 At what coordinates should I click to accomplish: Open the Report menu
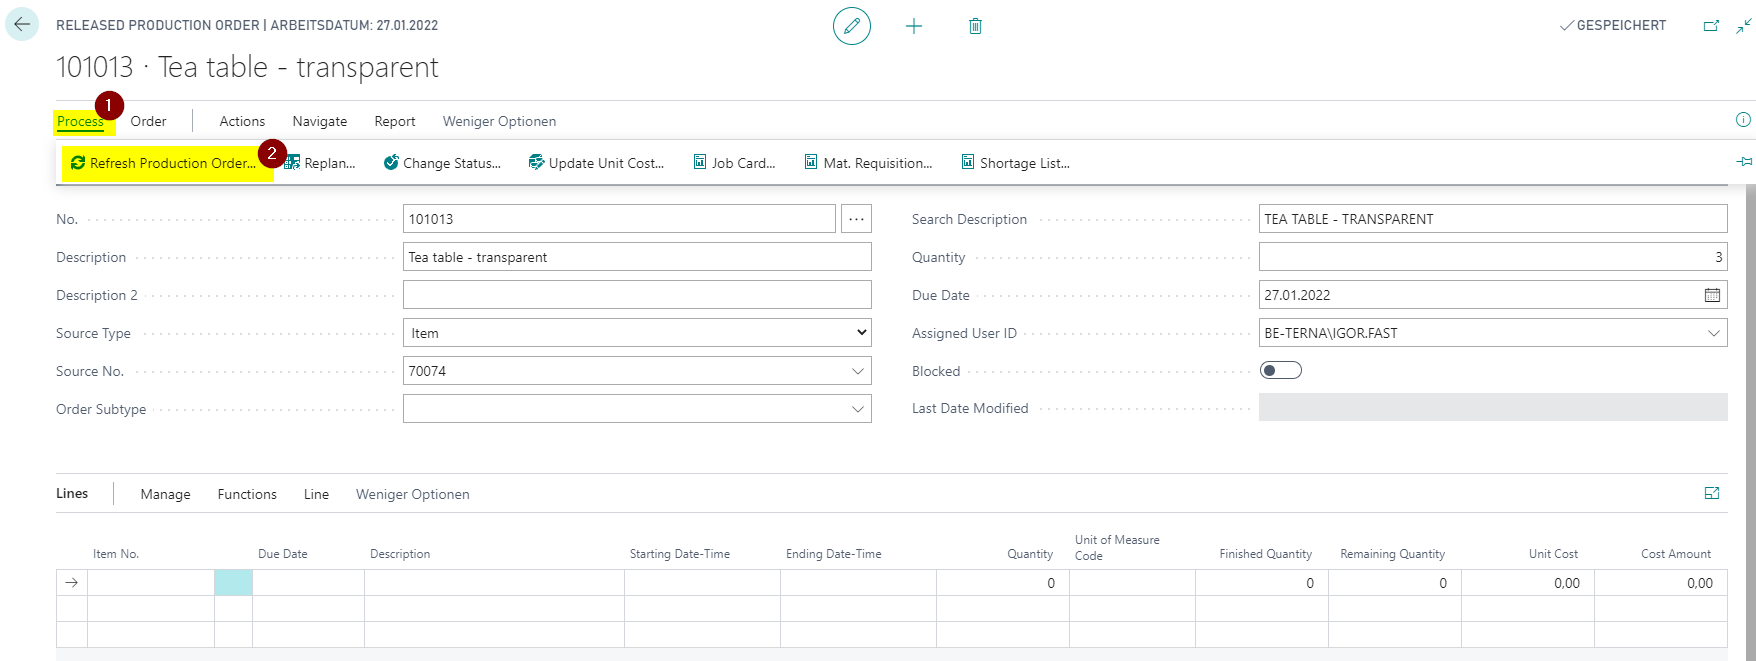click(395, 121)
